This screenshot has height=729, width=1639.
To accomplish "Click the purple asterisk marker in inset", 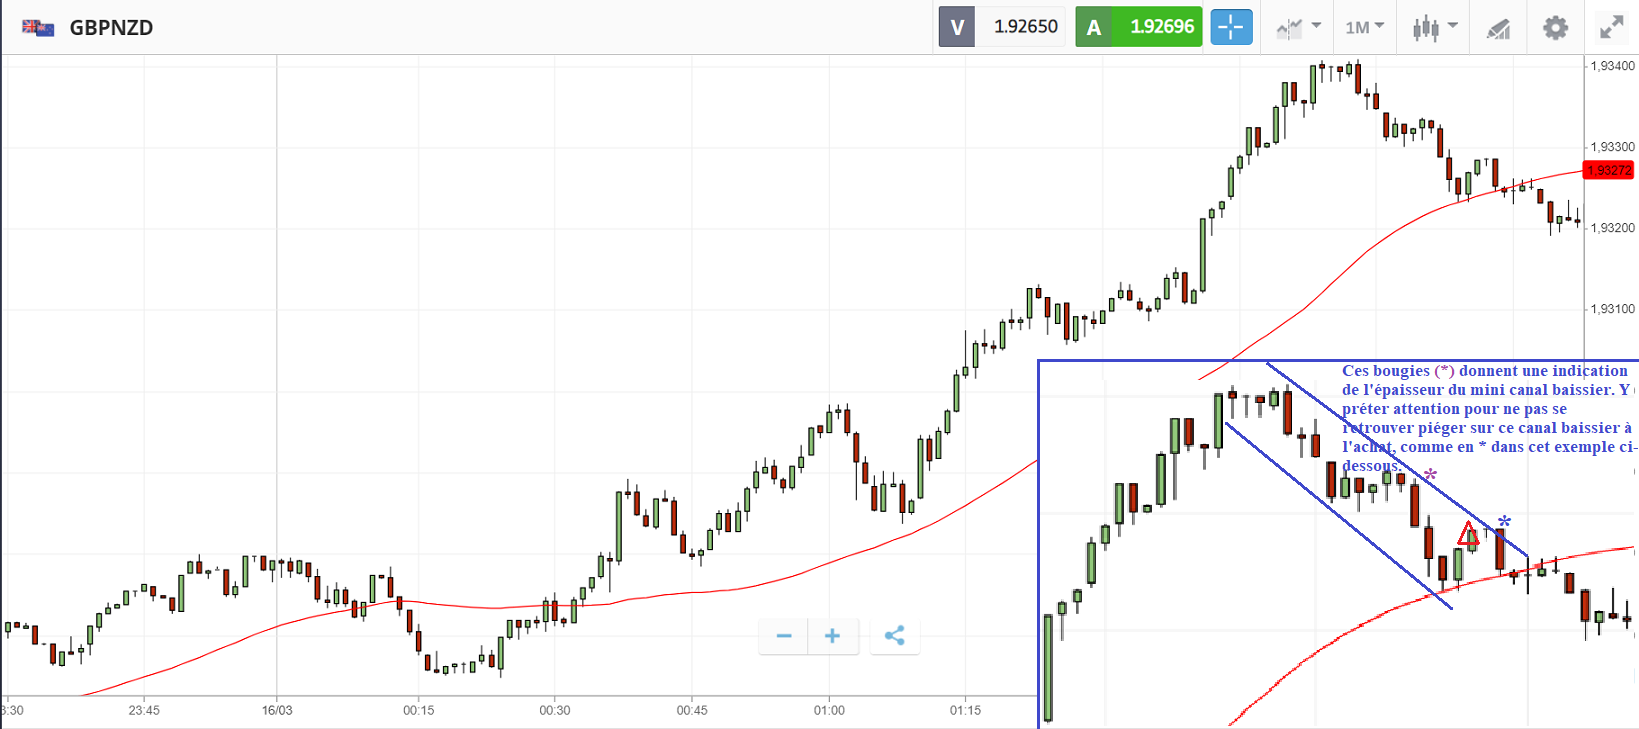I will pos(1431,475).
